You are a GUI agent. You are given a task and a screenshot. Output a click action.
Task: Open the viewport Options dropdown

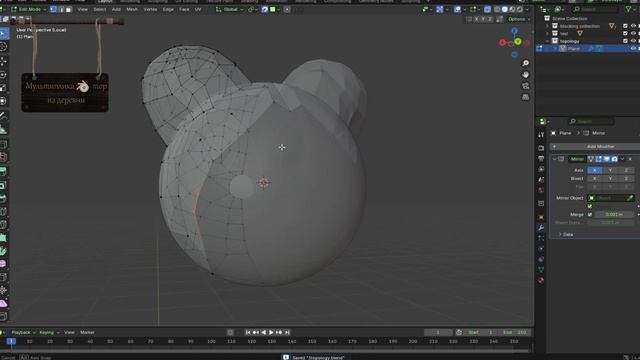coord(519,19)
